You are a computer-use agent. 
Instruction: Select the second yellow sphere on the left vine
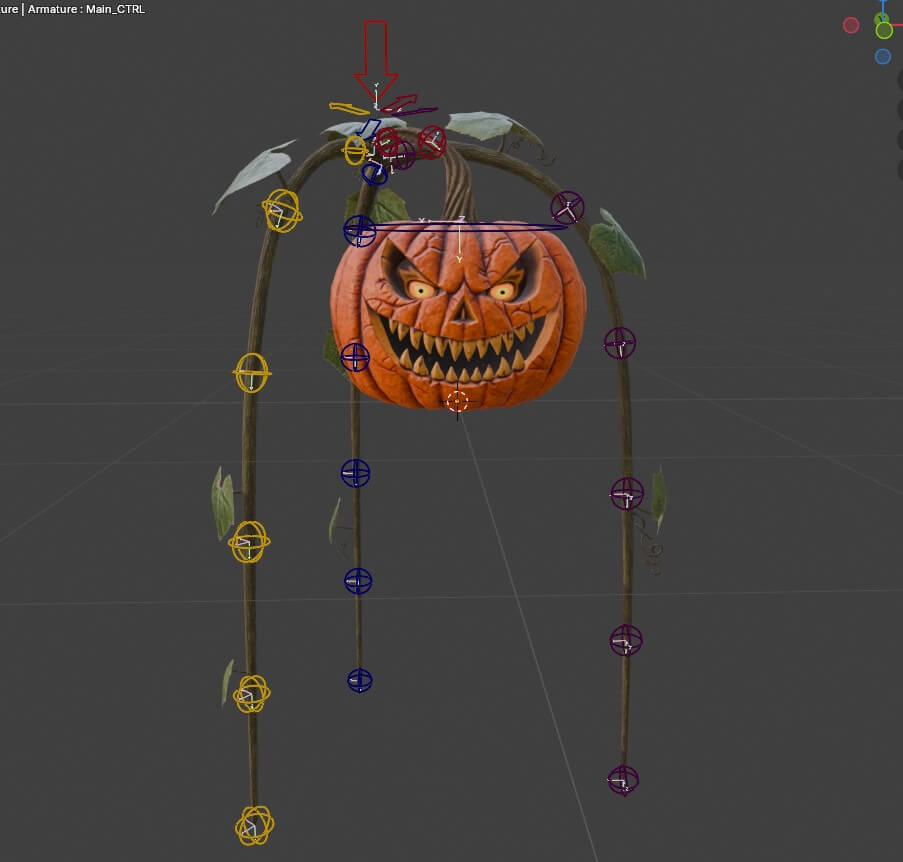point(252,373)
